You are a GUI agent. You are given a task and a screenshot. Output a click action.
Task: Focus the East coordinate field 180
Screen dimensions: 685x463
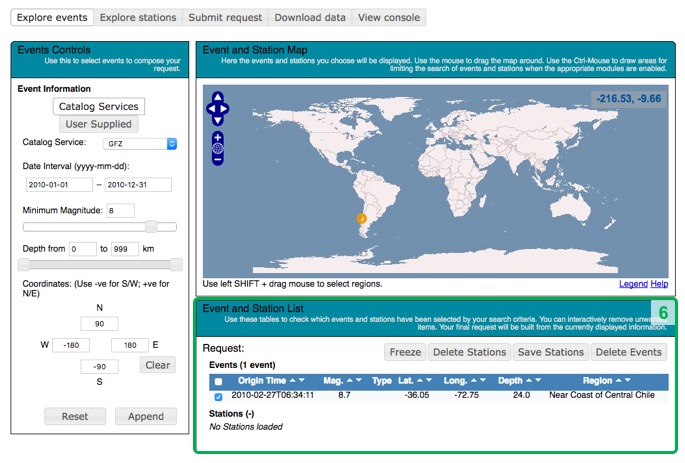(130, 345)
